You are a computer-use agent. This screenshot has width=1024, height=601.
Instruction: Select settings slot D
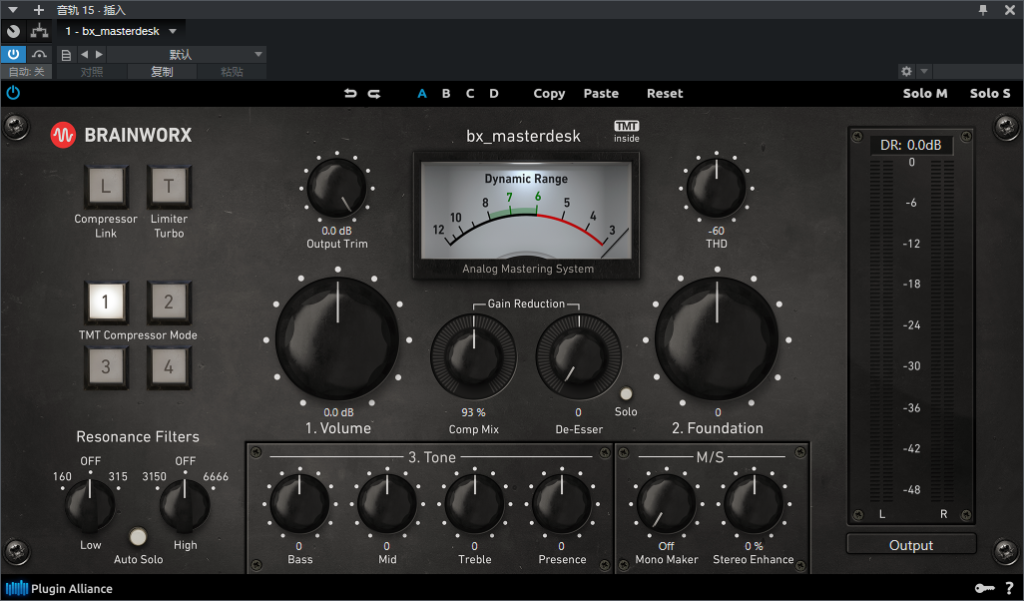pos(494,93)
